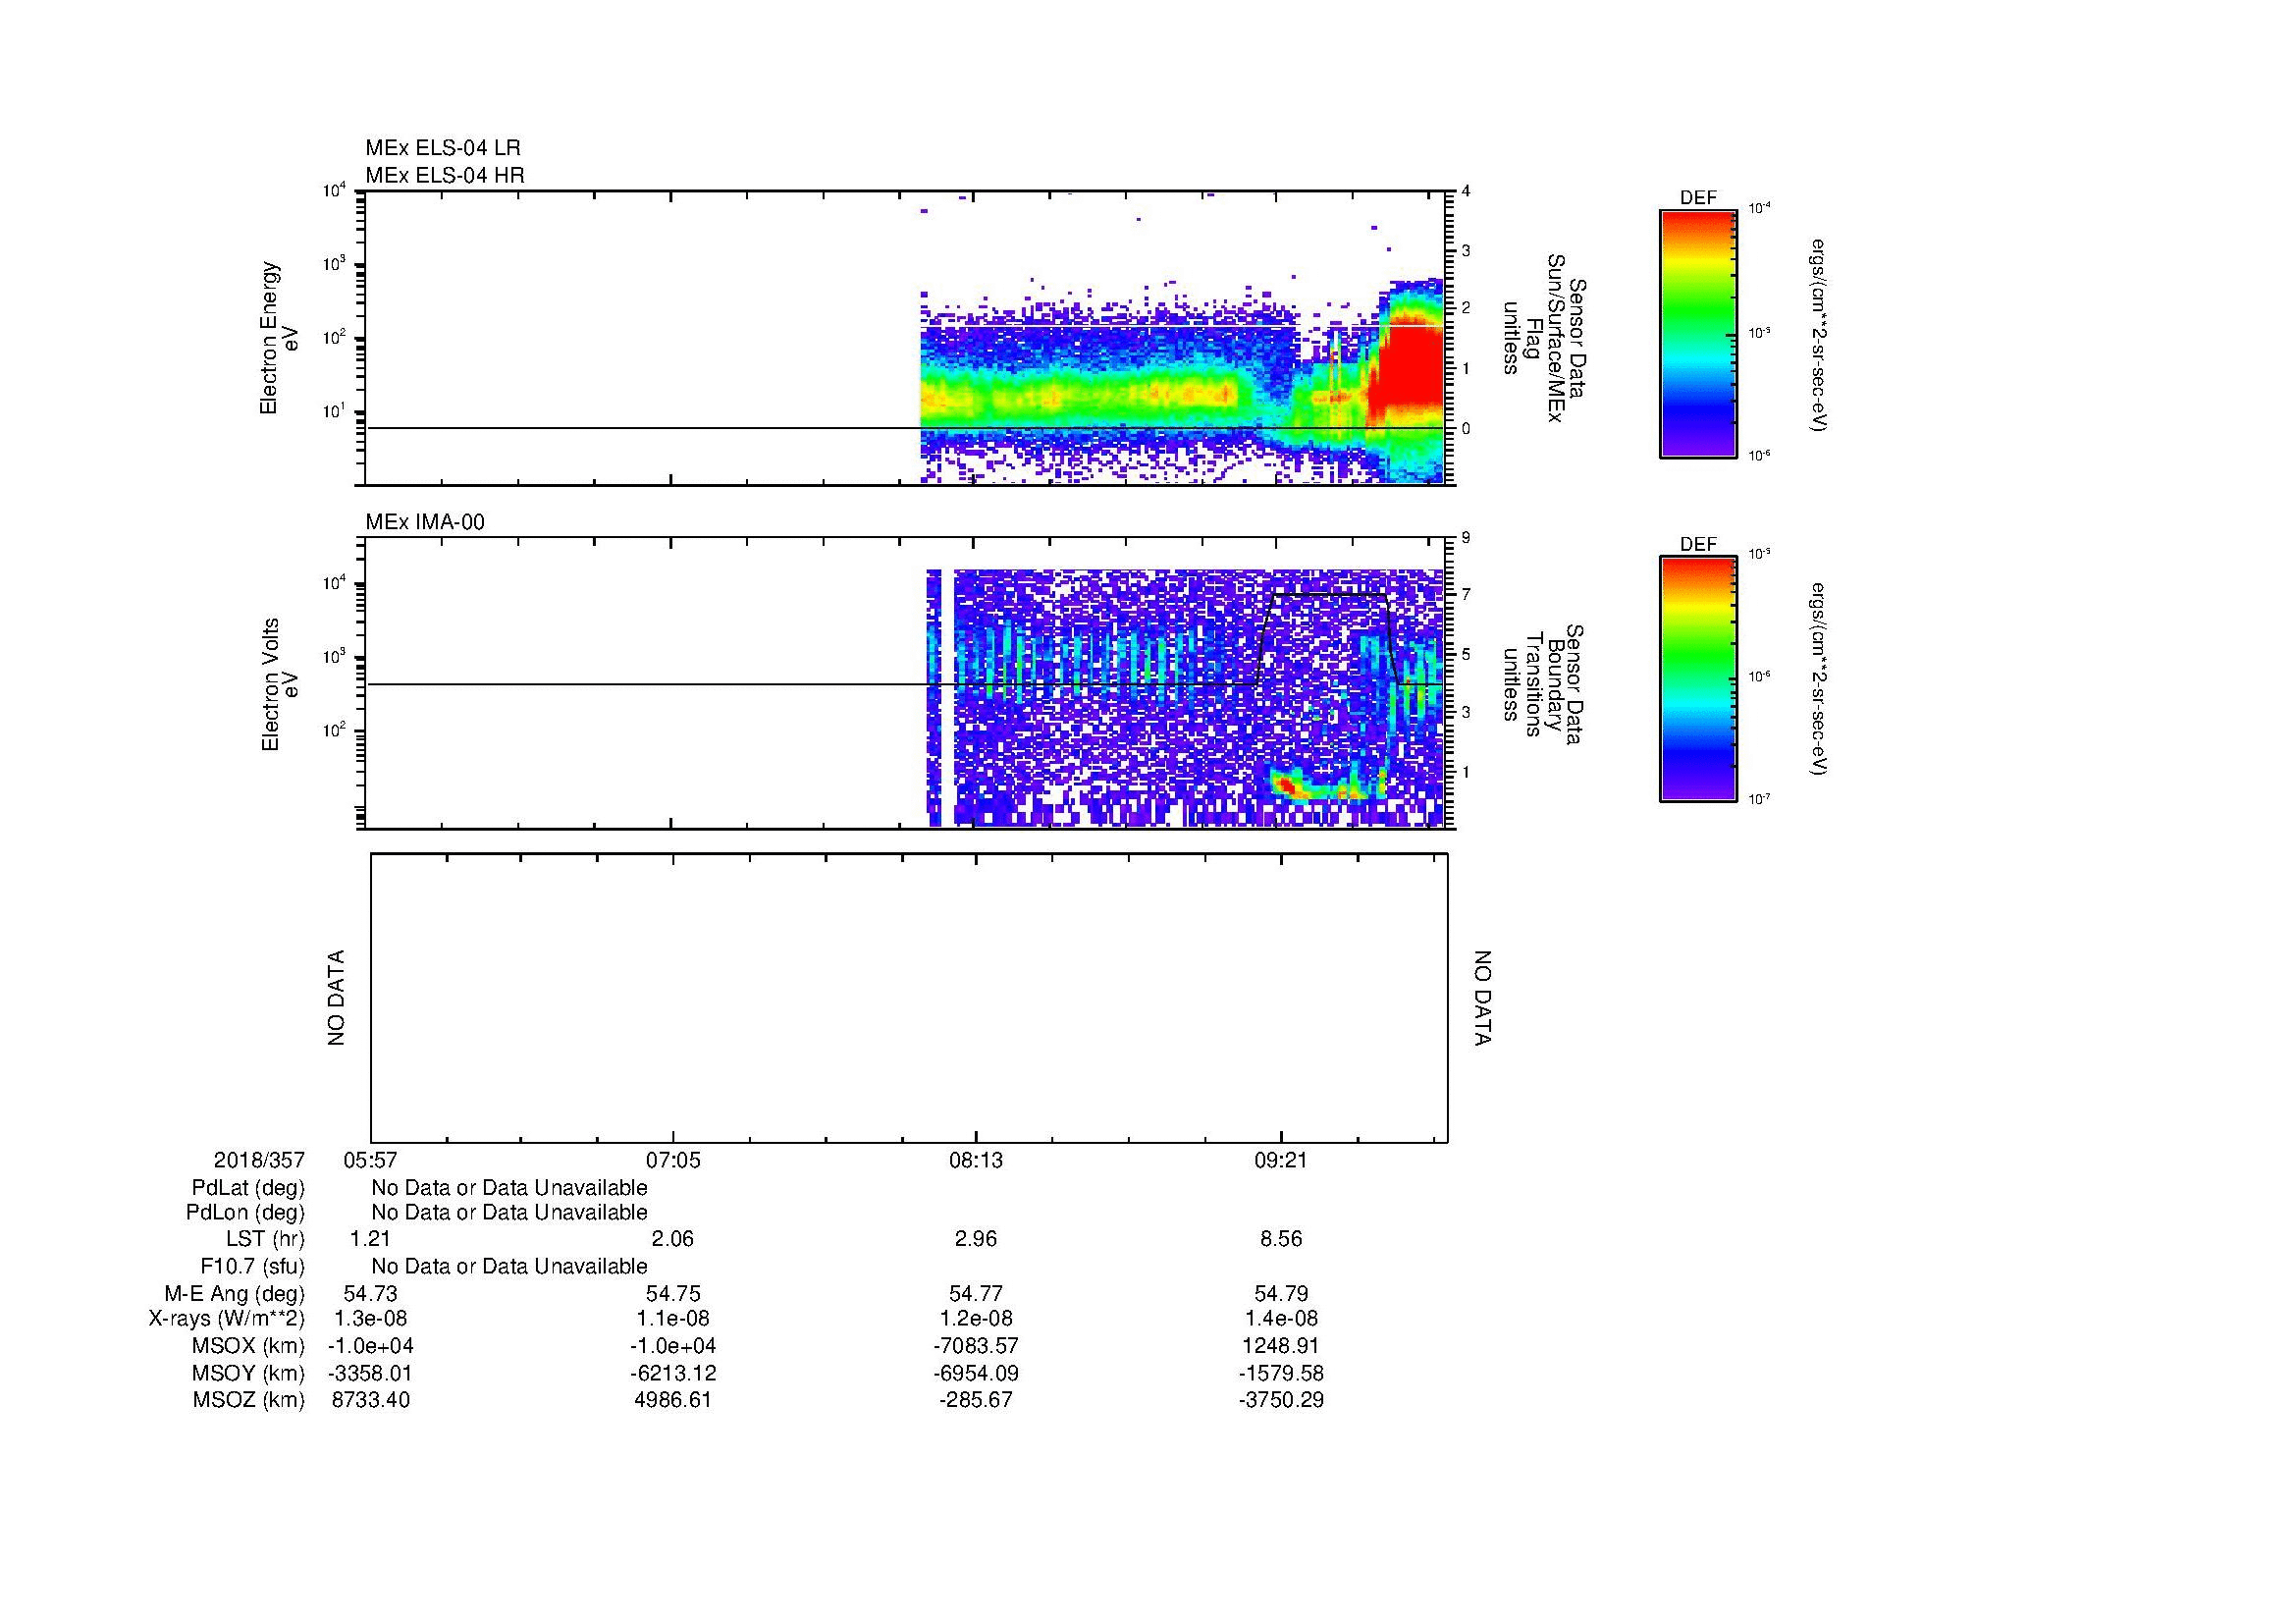Click MSOZ value '-3750.29'
The image size is (2296, 1623).
click(1281, 1400)
